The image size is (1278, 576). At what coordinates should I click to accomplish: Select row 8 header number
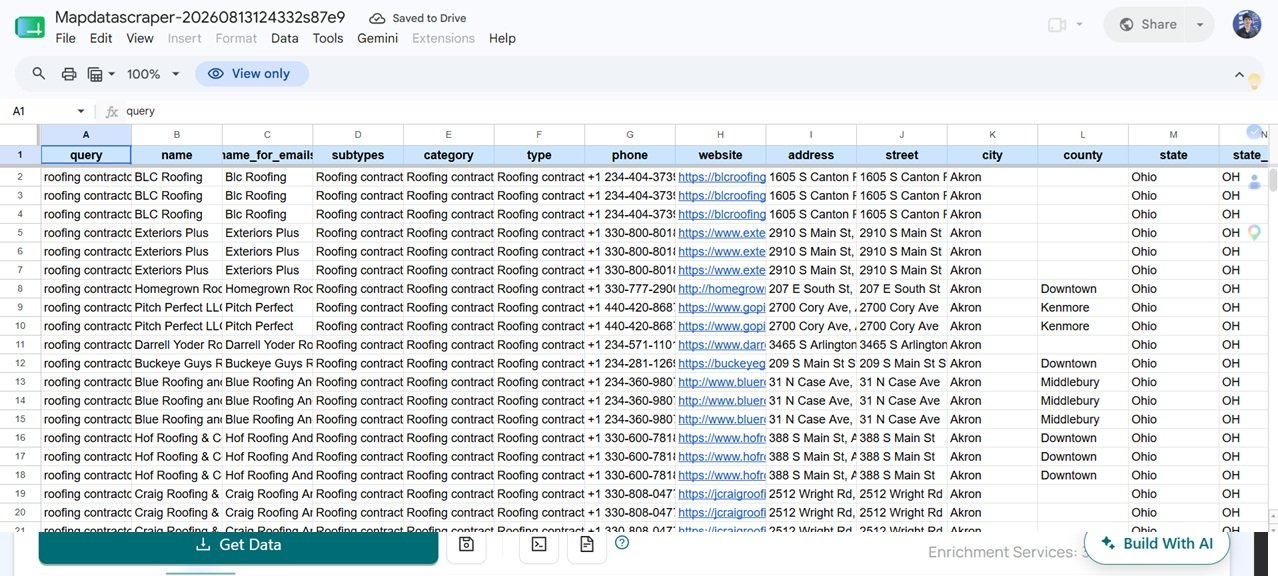coord(20,289)
